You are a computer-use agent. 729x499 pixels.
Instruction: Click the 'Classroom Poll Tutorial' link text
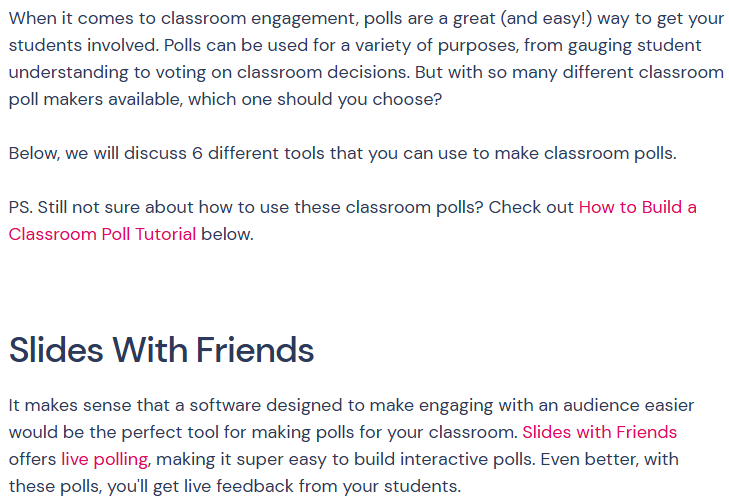(102, 234)
